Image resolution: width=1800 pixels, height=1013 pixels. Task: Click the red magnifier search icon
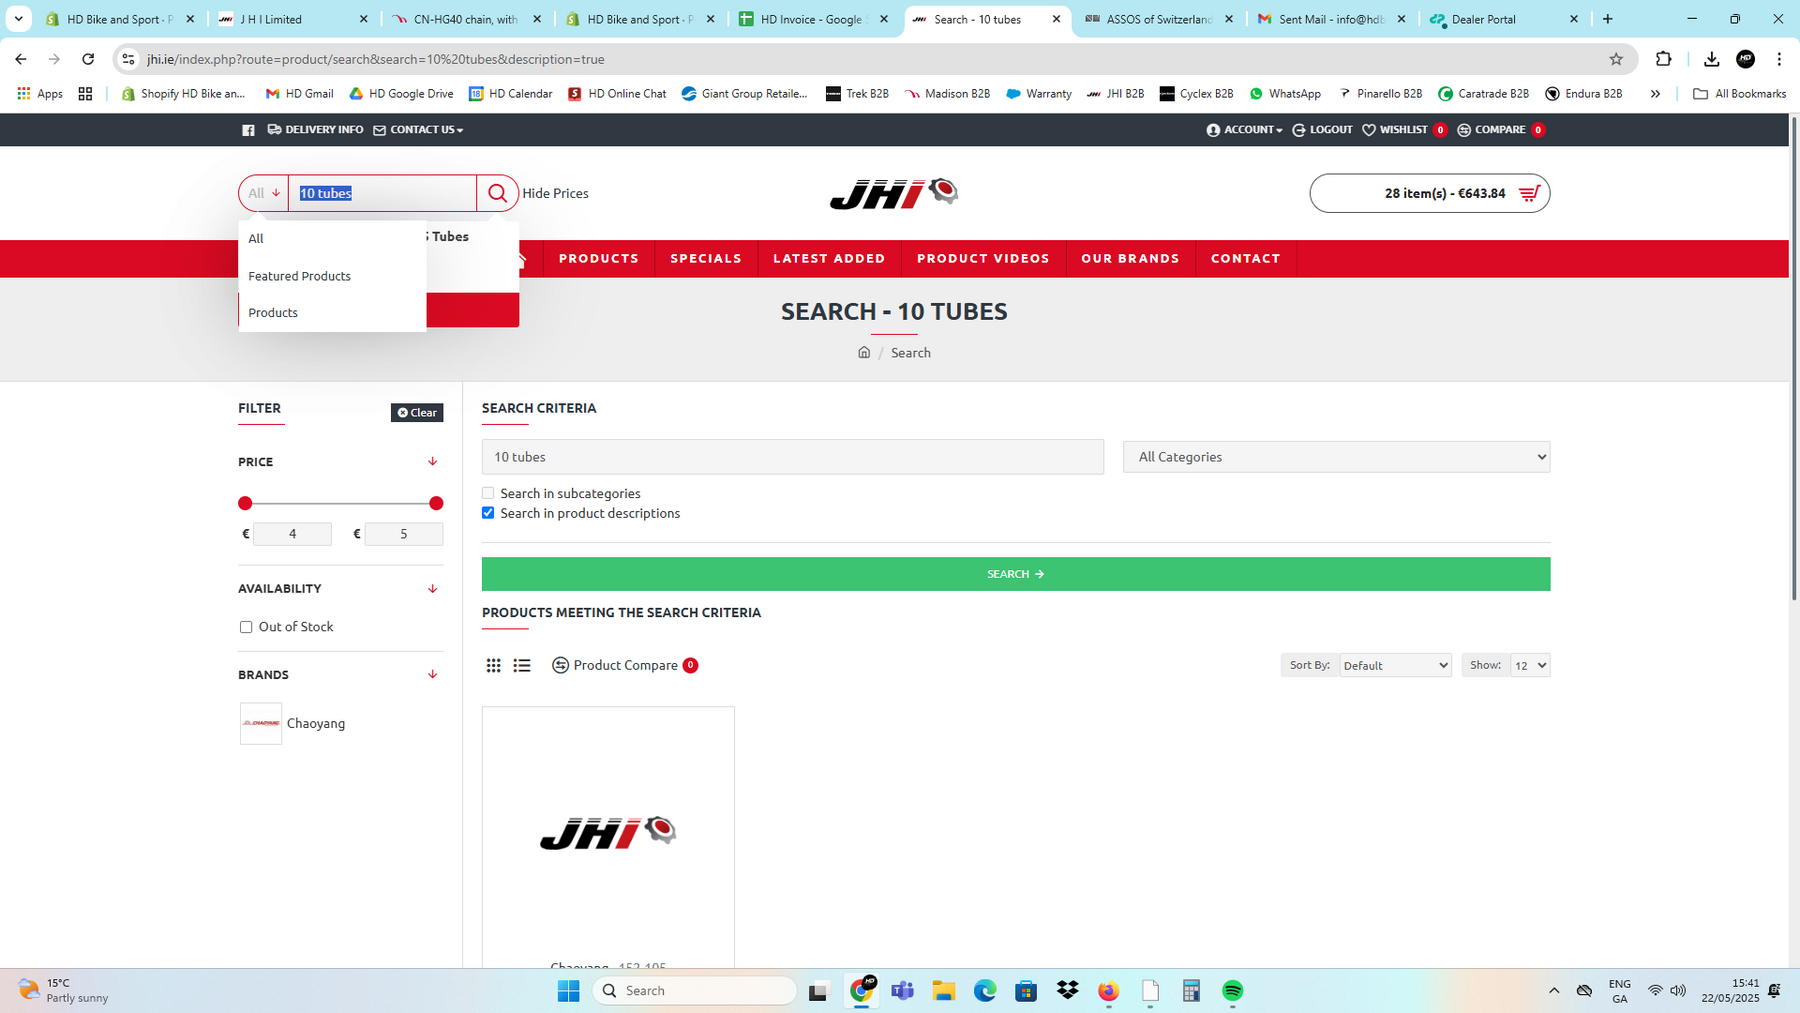(497, 193)
